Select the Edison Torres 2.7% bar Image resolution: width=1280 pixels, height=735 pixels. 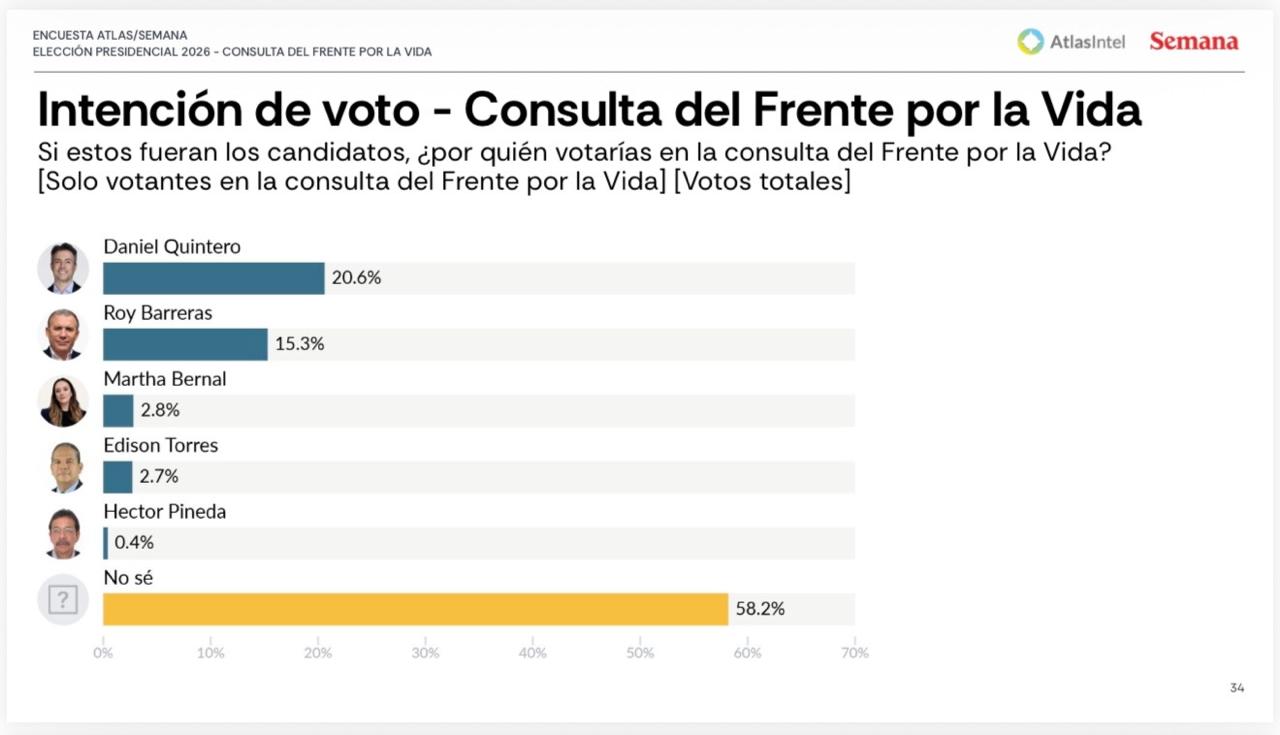coord(118,477)
